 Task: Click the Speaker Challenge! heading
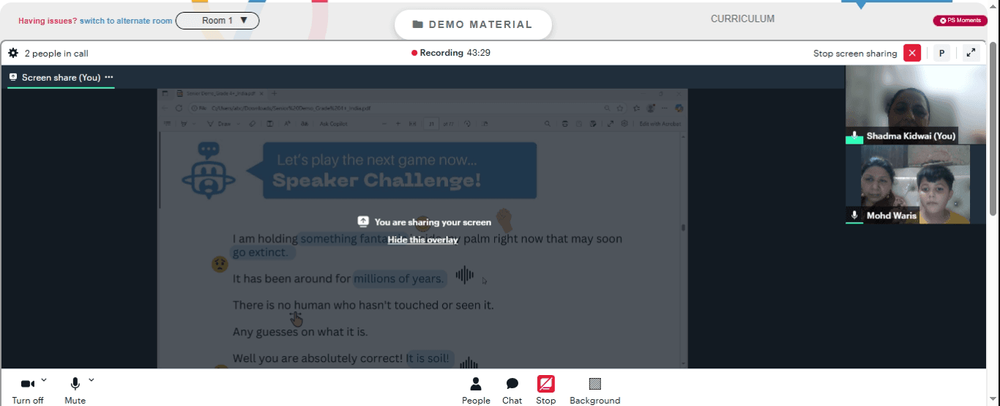point(376,180)
